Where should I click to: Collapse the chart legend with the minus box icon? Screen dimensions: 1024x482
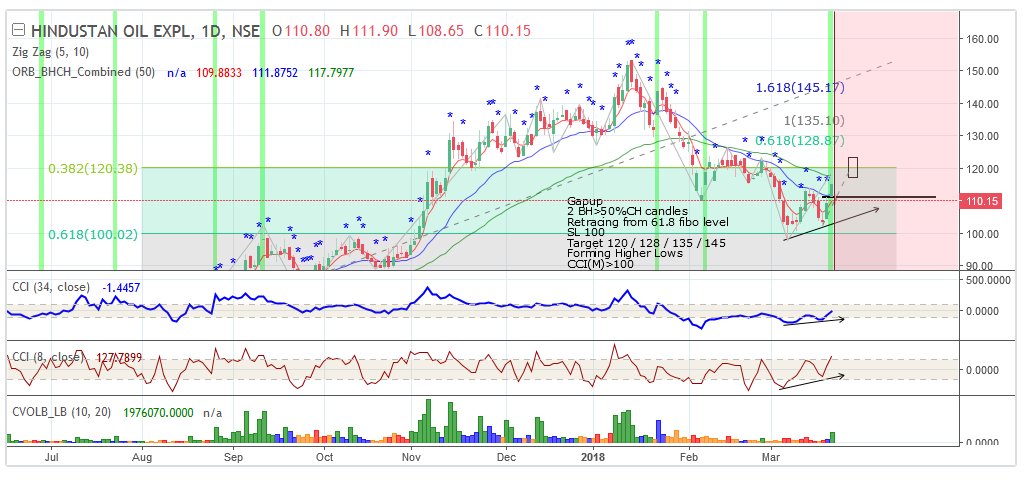click(x=19, y=29)
